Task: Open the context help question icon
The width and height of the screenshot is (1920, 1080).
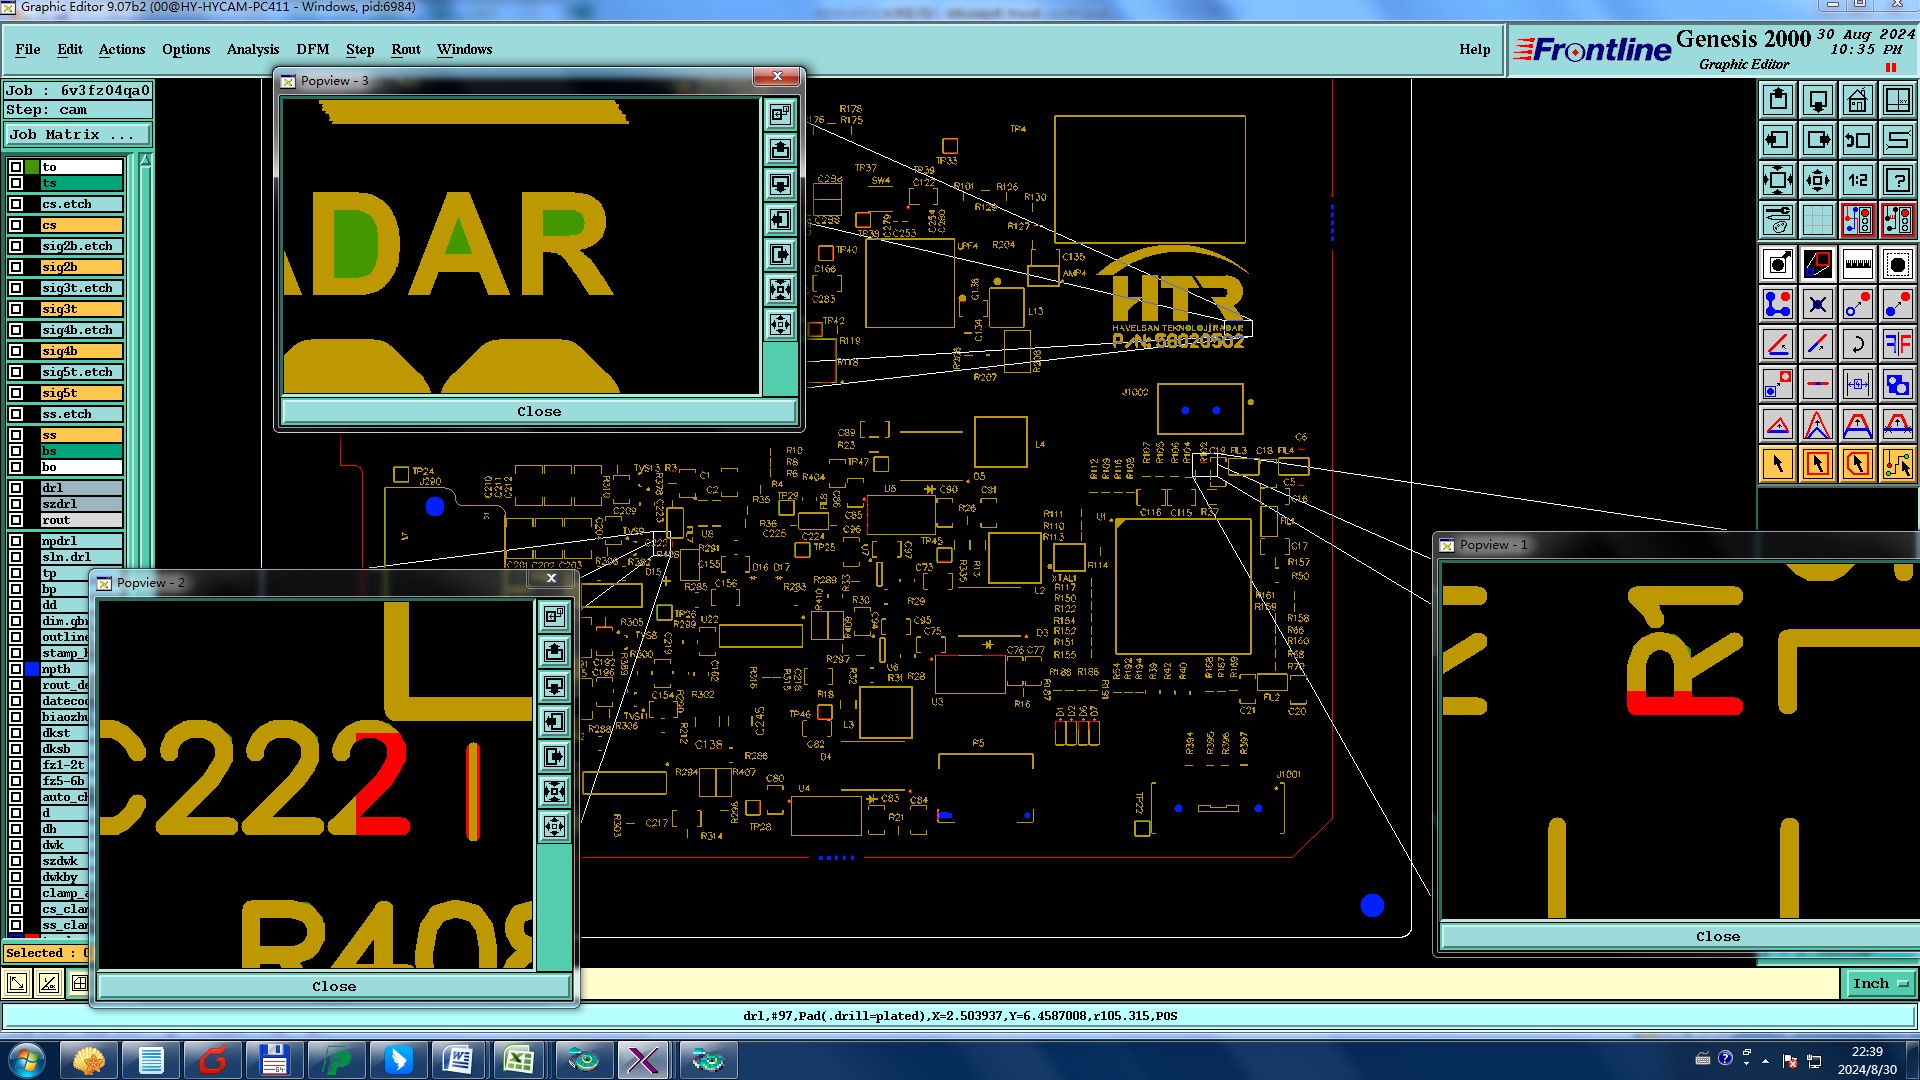Action: click(1897, 180)
